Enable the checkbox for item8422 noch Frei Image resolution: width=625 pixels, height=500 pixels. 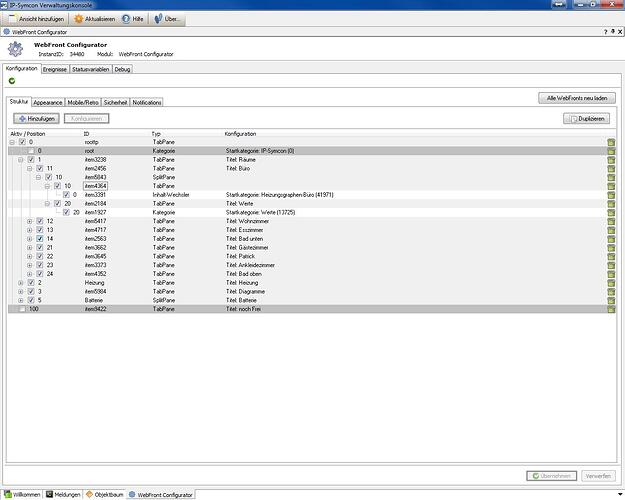pyautogui.click(x=22, y=309)
